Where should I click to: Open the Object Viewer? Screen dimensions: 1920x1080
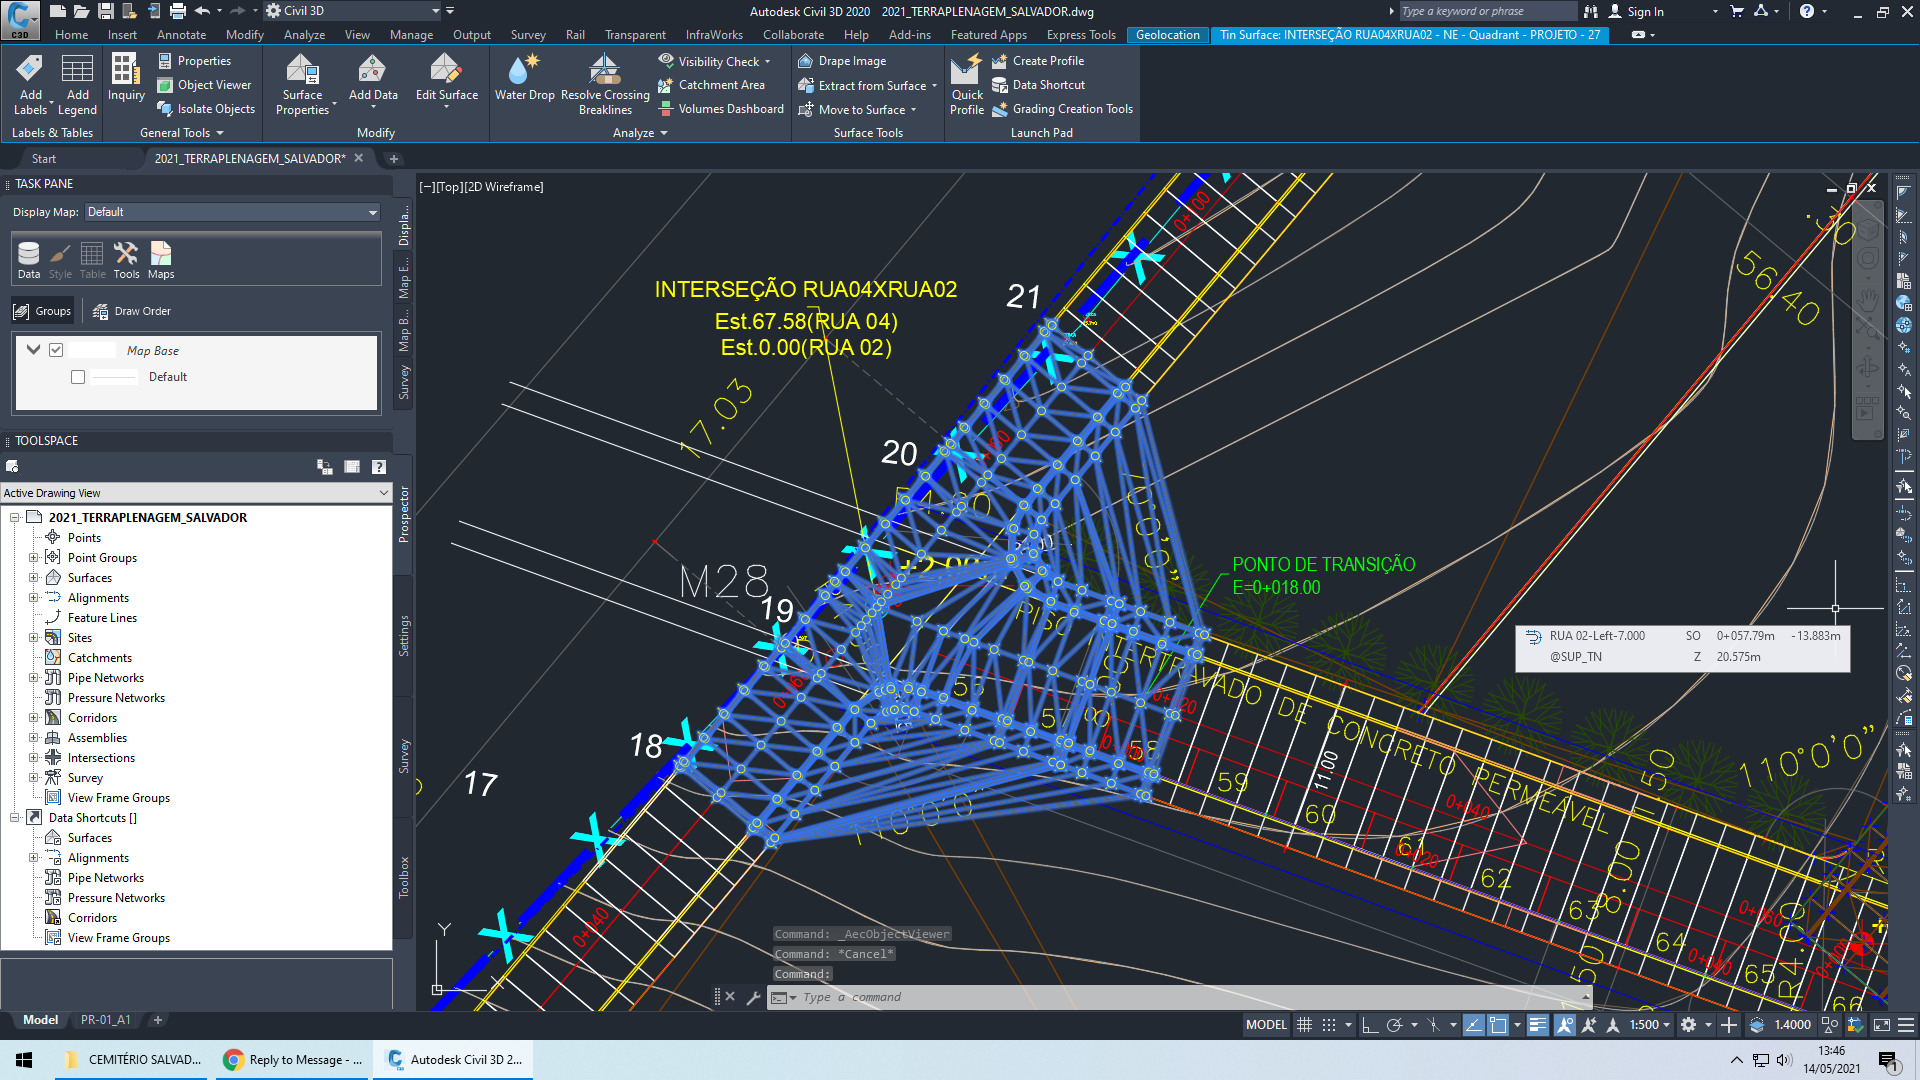click(x=205, y=85)
